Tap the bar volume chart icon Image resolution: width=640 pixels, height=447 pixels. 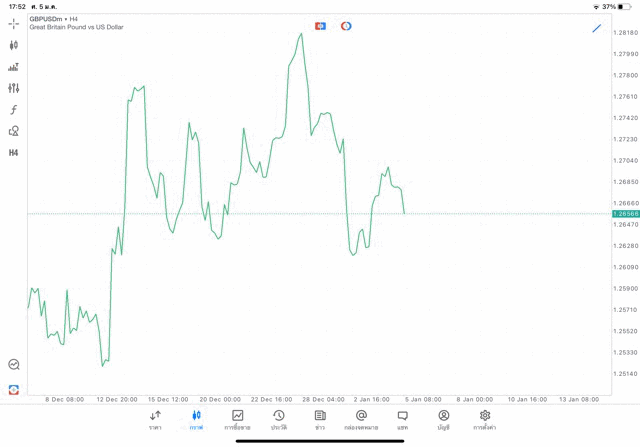tap(14, 67)
